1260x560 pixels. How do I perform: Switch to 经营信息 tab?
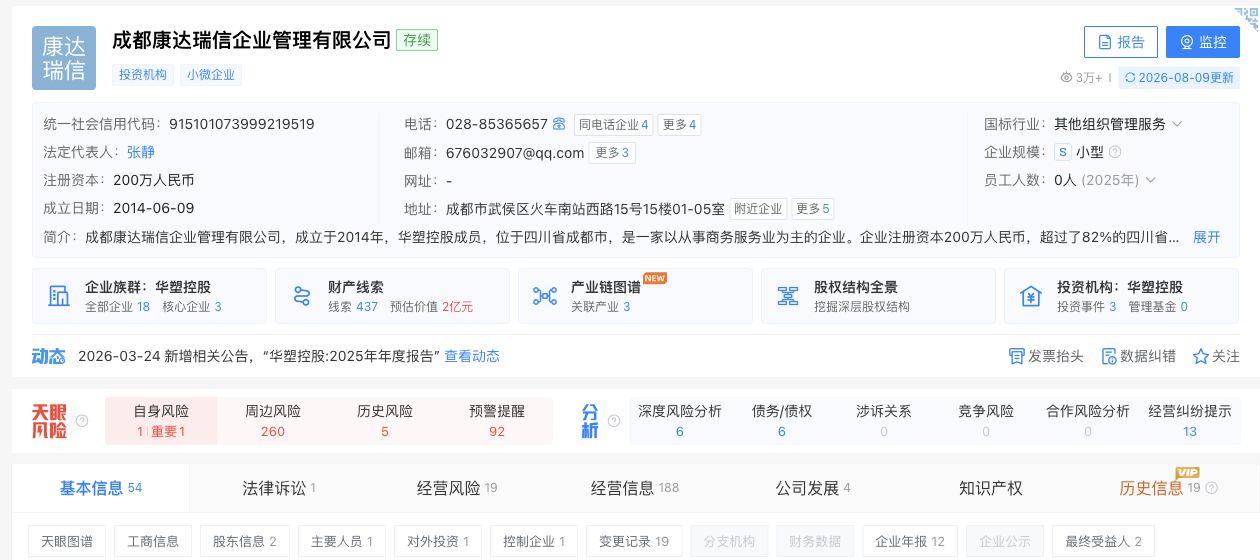point(635,488)
